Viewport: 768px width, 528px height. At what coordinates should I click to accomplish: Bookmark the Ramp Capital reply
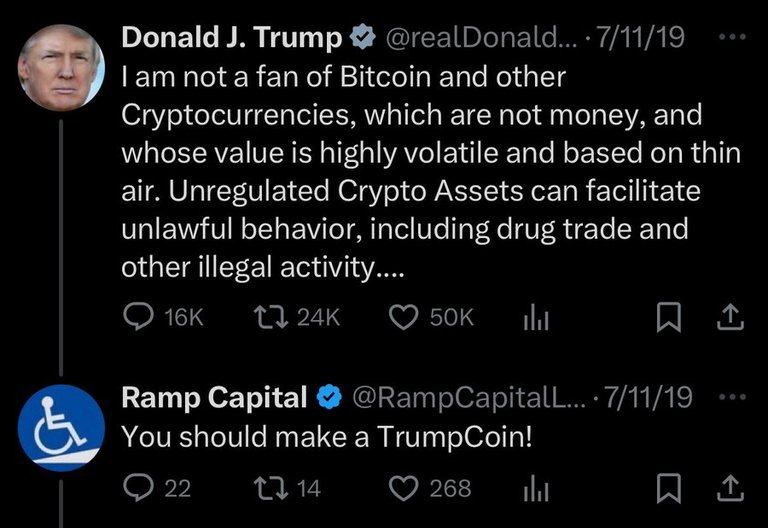coord(669,488)
